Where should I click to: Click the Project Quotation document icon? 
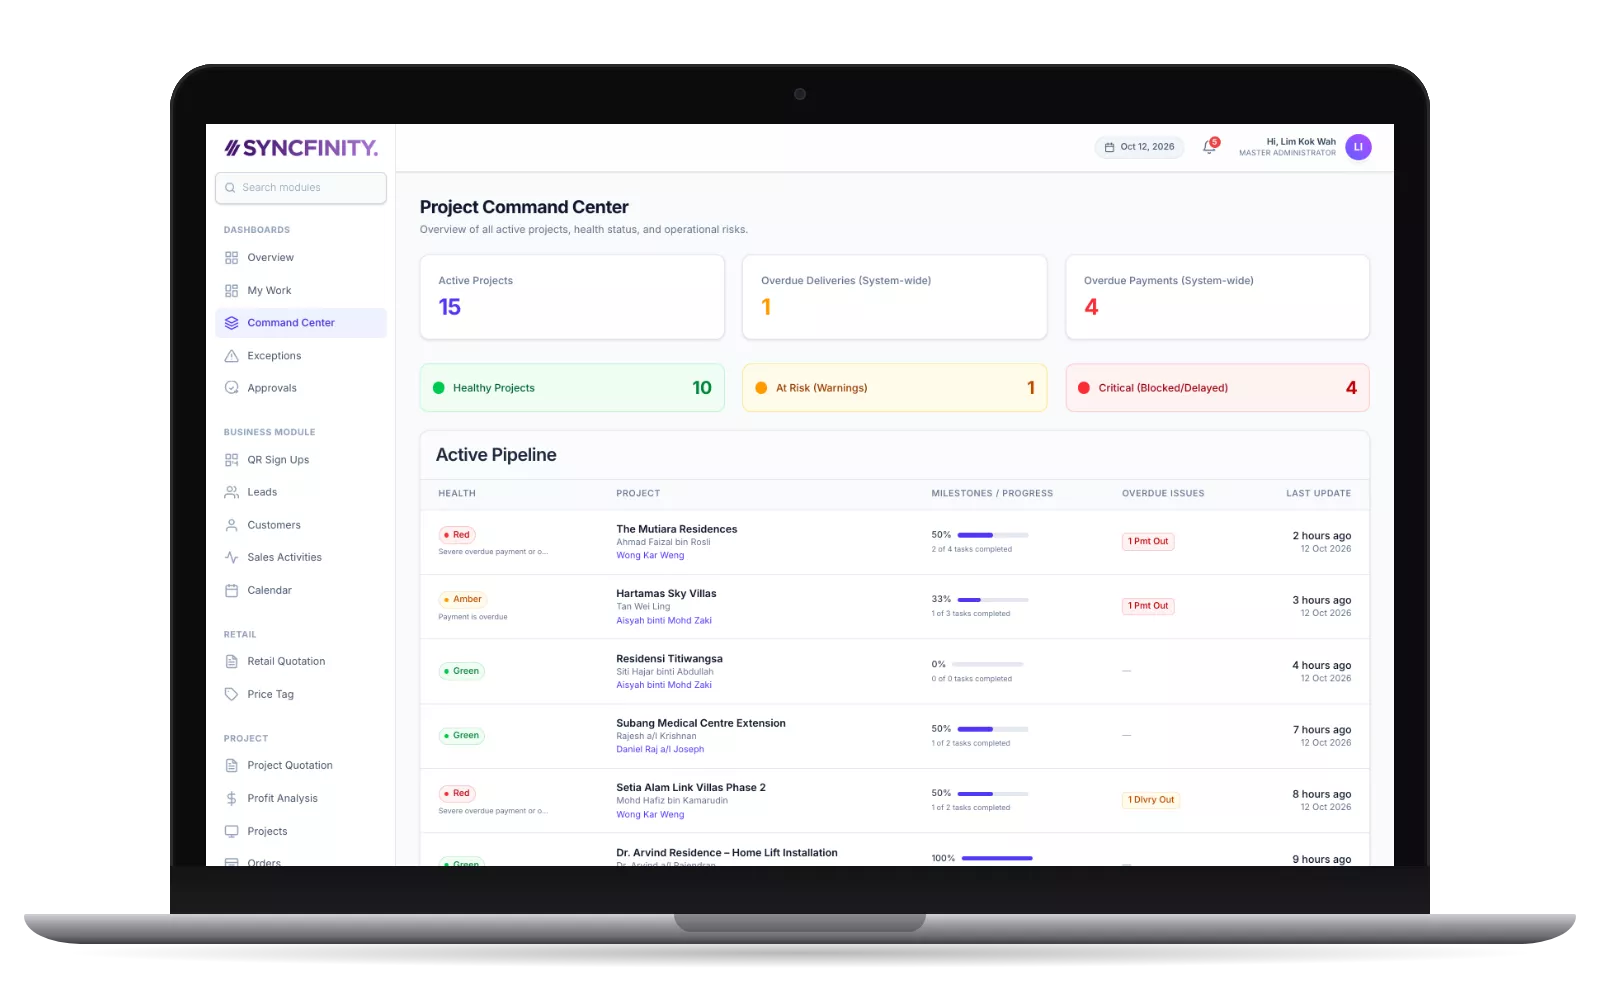pos(231,766)
